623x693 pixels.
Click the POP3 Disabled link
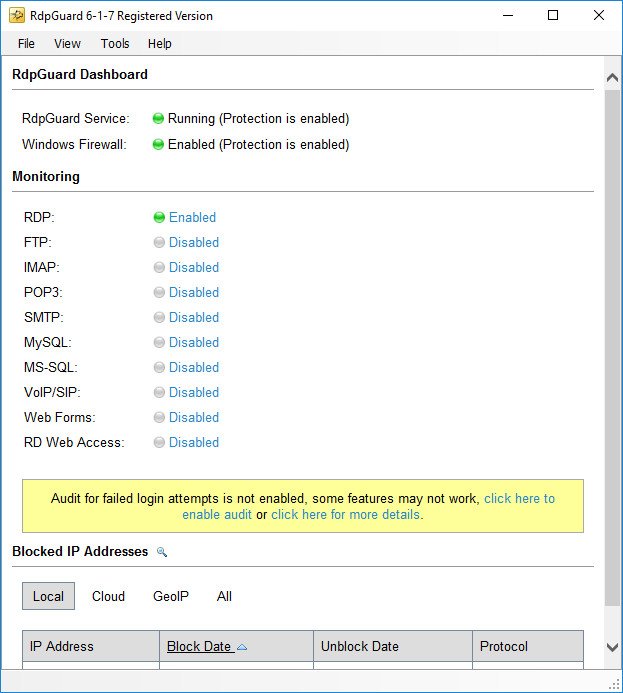coord(194,292)
